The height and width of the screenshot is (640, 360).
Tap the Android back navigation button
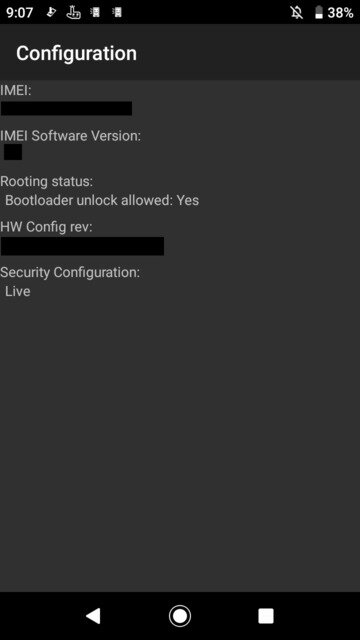(x=93, y=616)
